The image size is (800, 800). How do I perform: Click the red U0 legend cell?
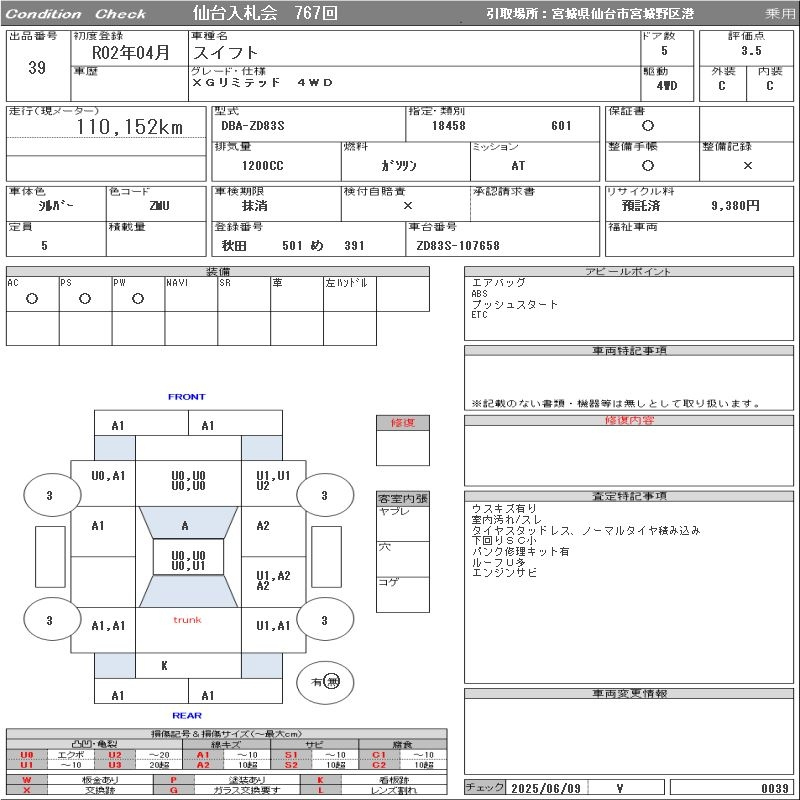(x=27, y=755)
